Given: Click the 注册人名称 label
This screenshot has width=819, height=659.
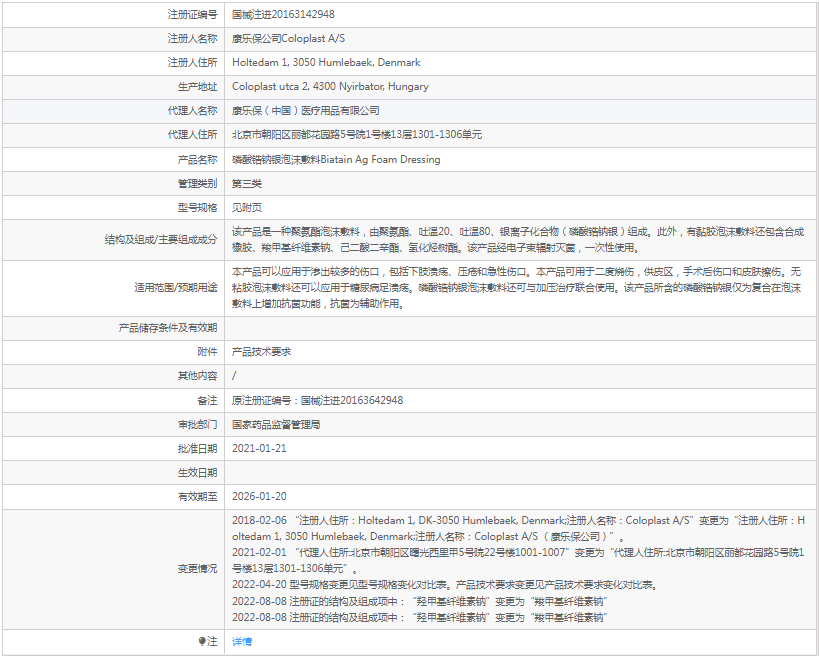Looking at the screenshot, I should point(192,39).
